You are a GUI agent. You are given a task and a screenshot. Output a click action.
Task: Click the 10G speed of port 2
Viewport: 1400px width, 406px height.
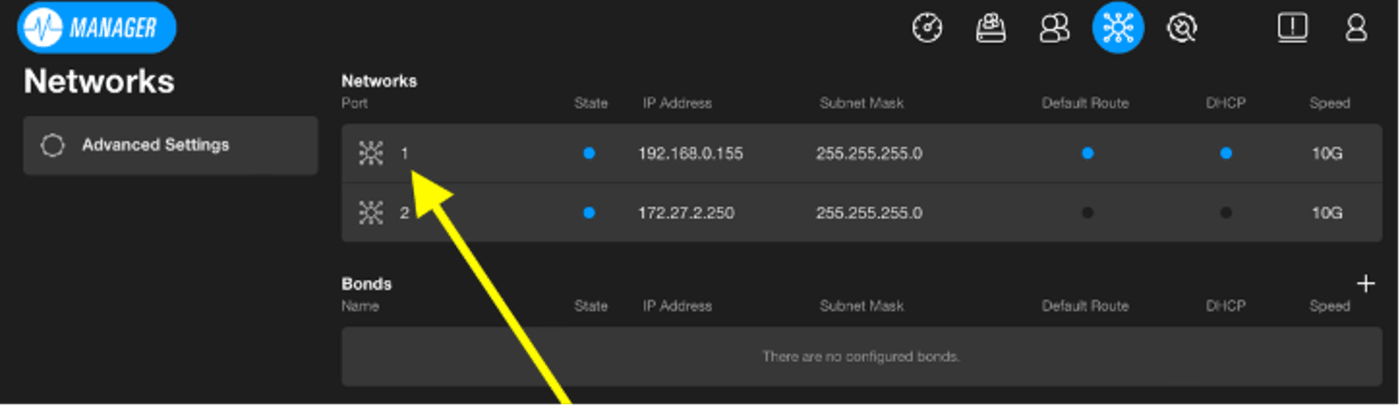[1326, 213]
